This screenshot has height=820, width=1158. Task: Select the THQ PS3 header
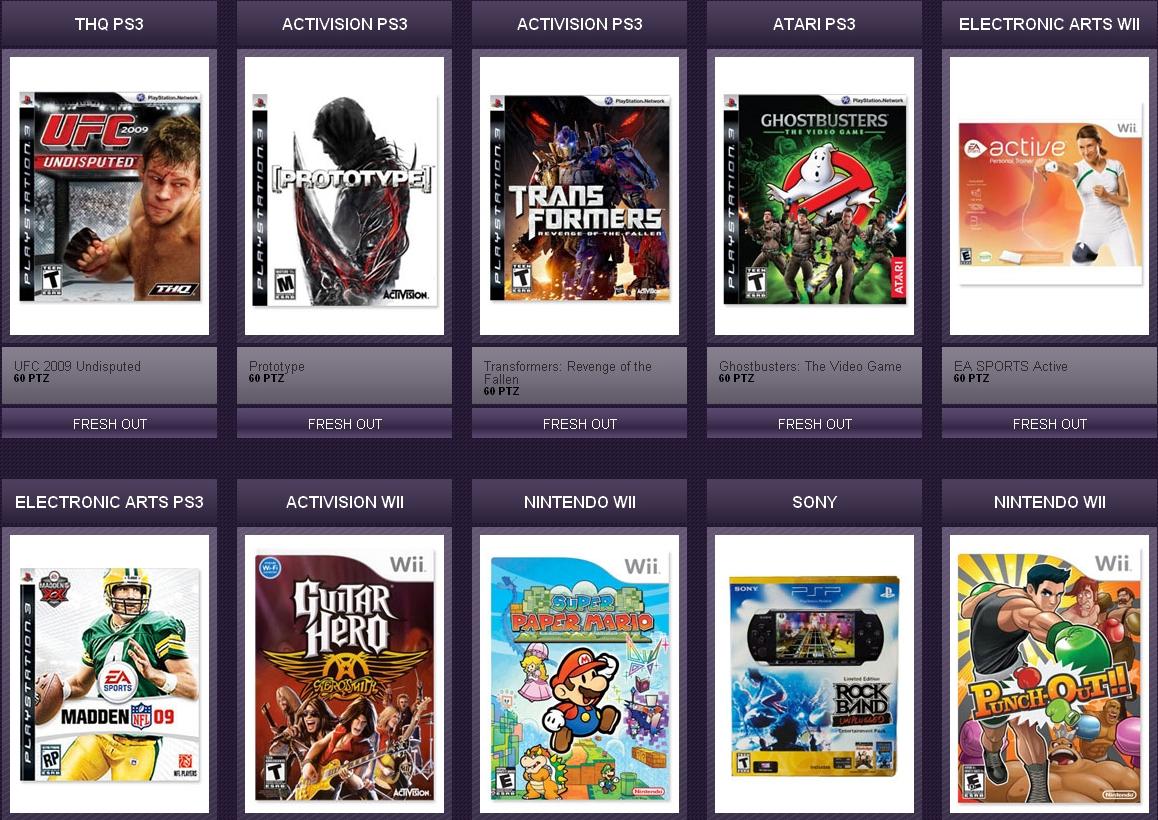[x=109, y=24]
